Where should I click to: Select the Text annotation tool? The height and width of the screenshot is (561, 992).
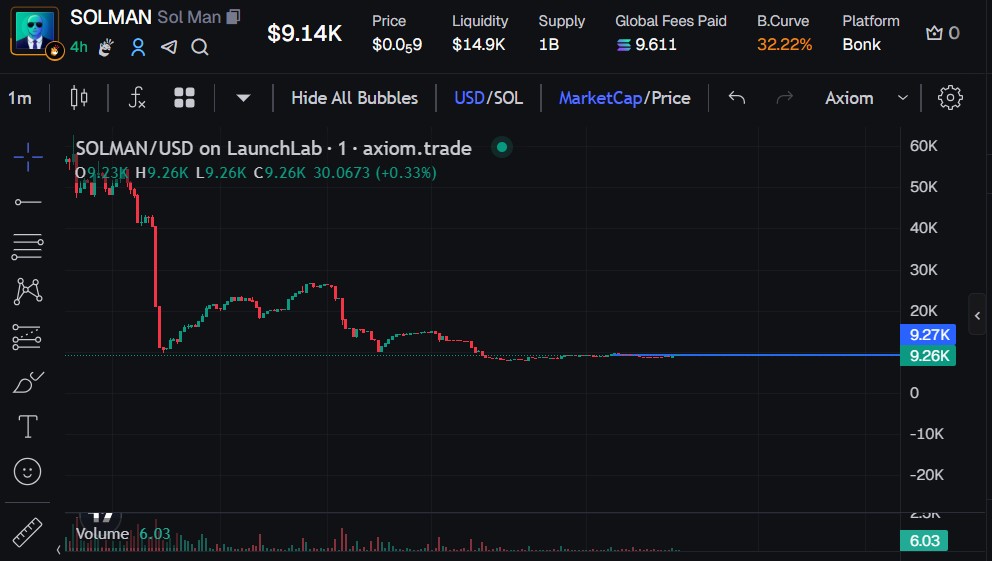[28, 427]
